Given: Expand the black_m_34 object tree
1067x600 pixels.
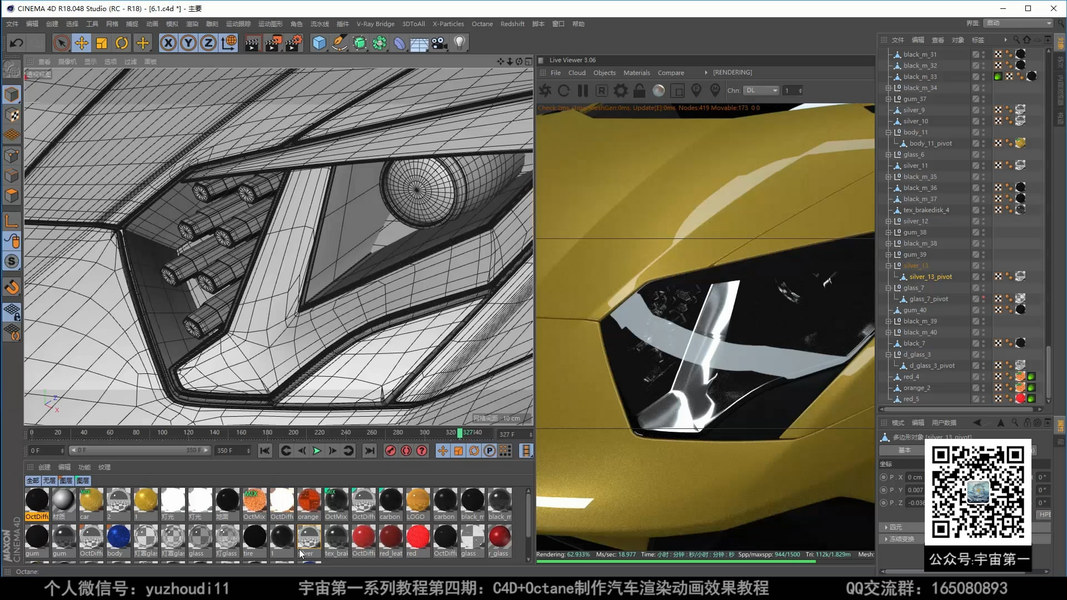Looking at the screenshot, I should [888, 88].
